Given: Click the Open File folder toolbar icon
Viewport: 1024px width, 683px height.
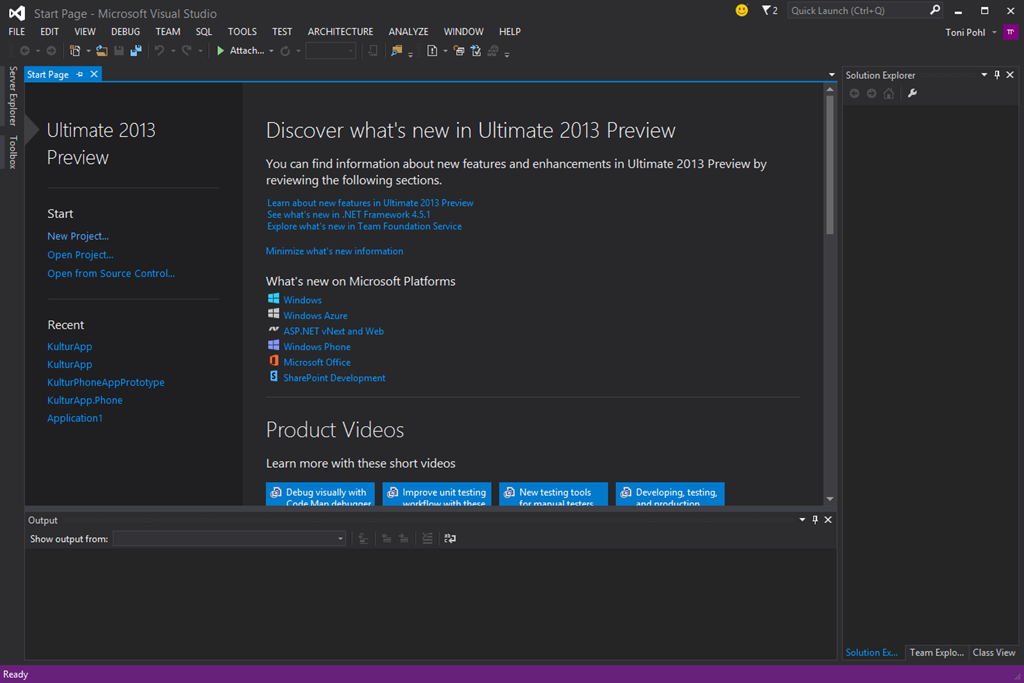Looking at the screenshot, I should pyautogui.click(x=102, y=51).
